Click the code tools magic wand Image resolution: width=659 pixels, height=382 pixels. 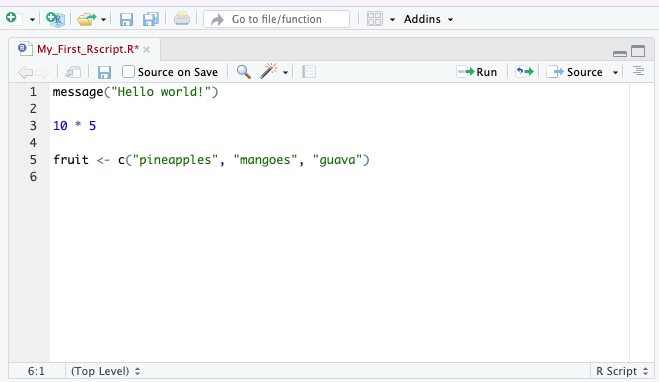[269, 71]
